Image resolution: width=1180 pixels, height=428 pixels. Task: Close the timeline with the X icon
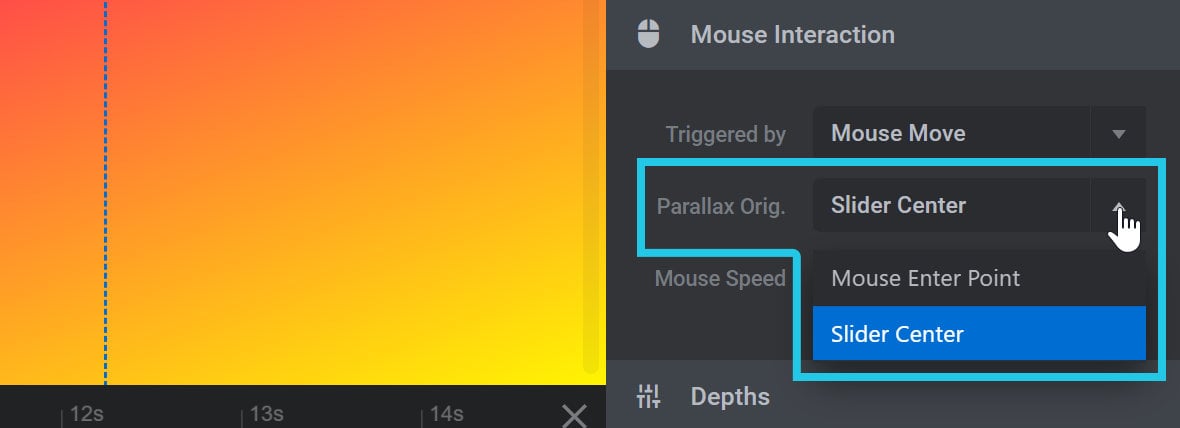point(574,415)
